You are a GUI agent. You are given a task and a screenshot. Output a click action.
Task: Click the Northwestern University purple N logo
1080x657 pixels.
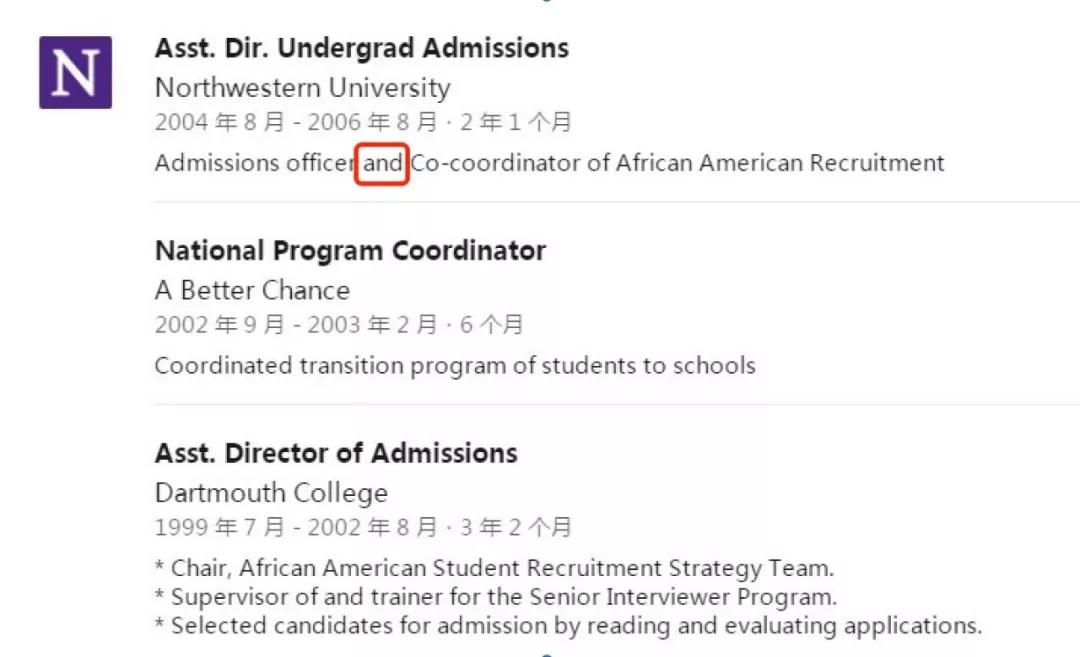click(x=75, y=72)
